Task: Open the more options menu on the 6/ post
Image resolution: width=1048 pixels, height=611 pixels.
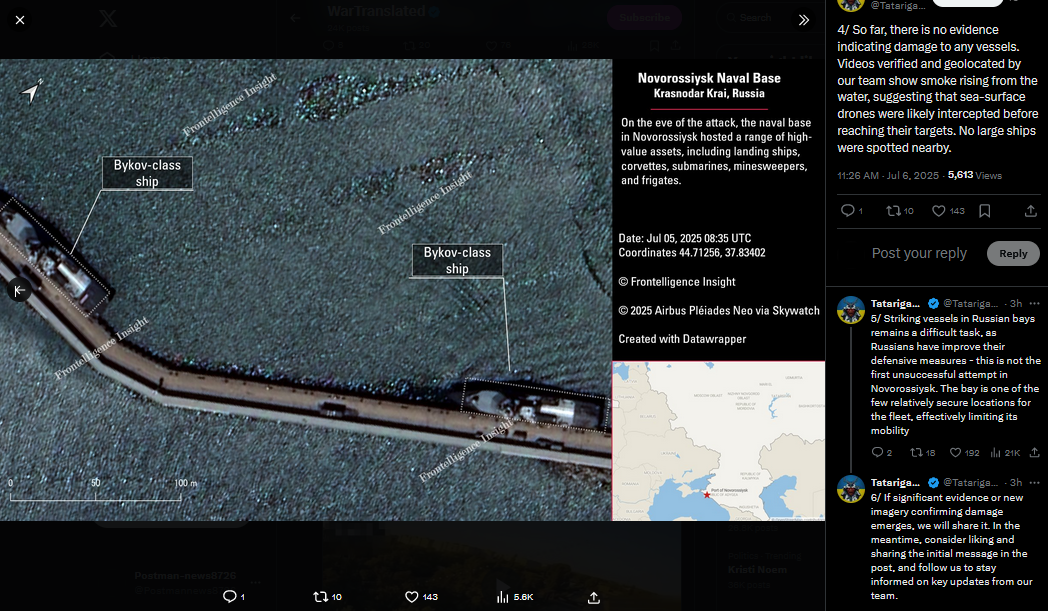Action: point(1035,483)
